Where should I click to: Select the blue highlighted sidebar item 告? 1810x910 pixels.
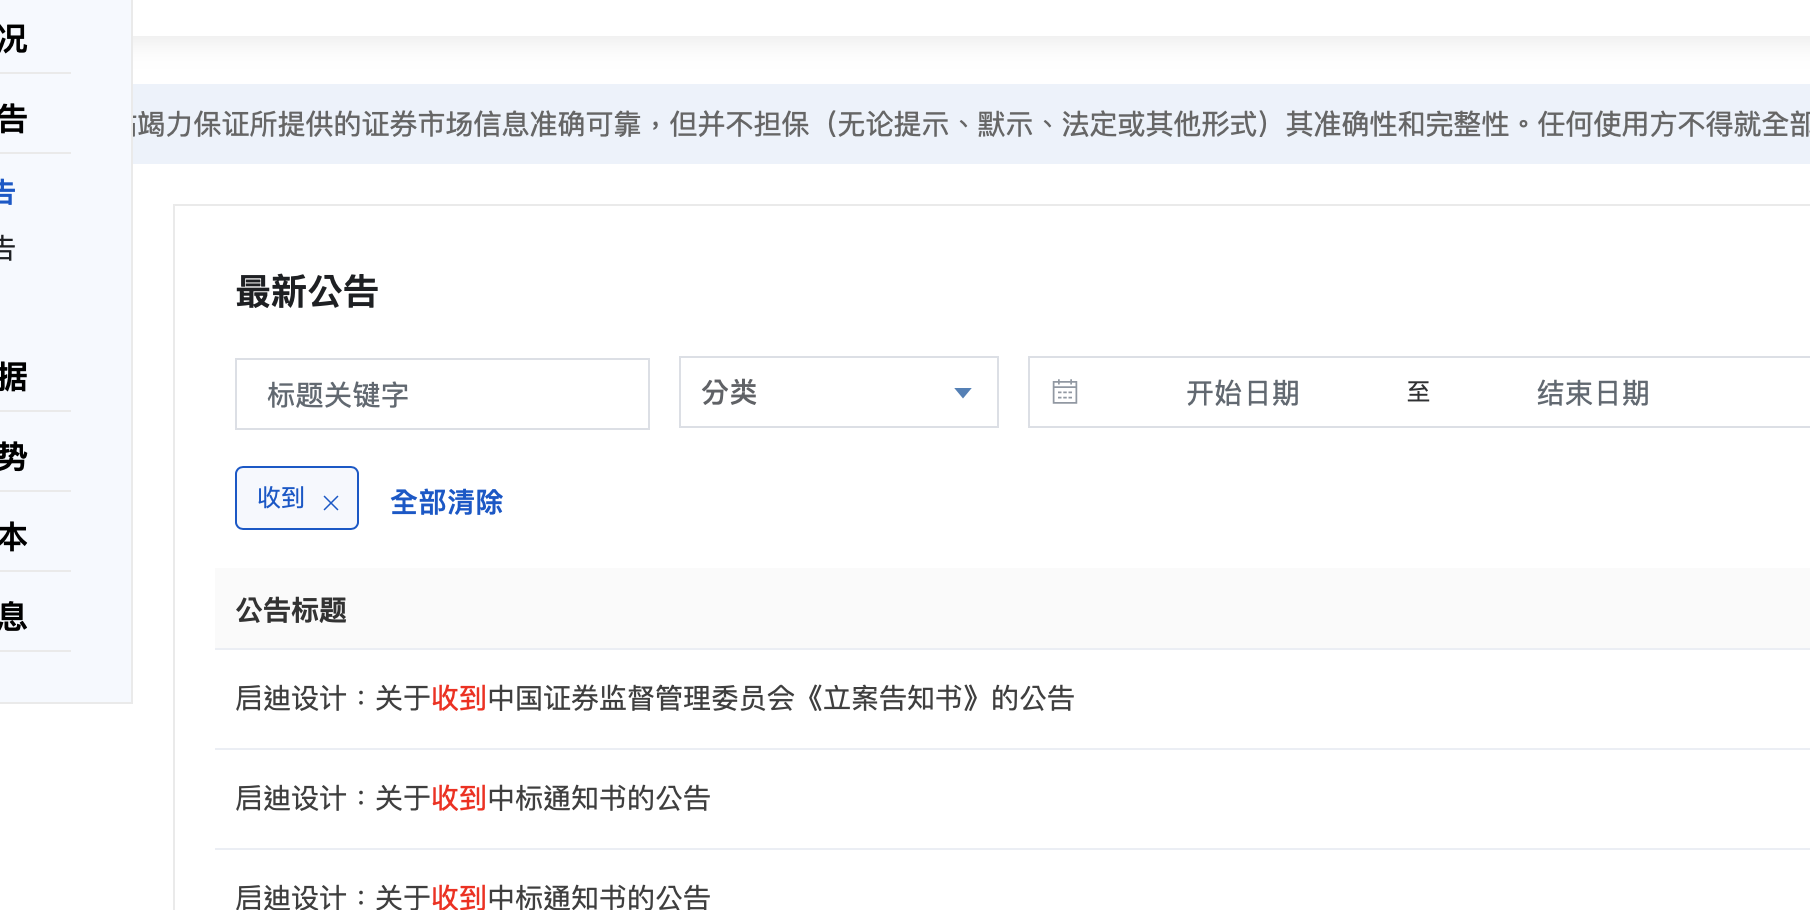coord(8,192)
